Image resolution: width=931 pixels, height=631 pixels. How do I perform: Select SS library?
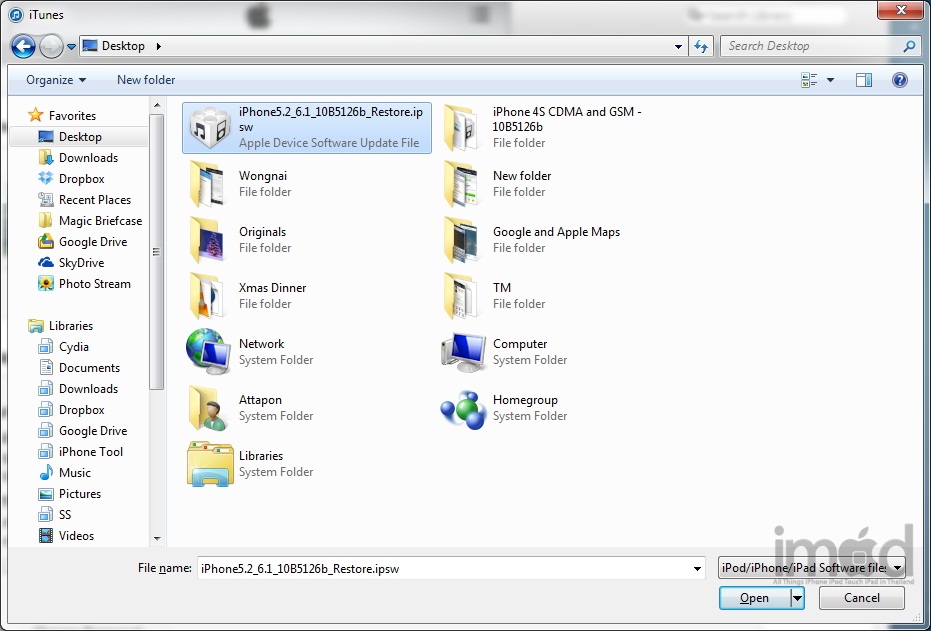55,515
